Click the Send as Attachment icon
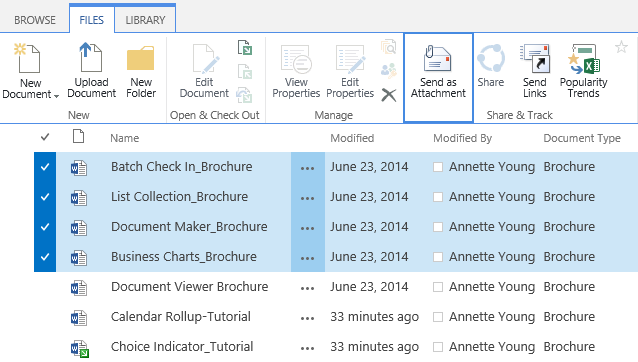The image size is (638, 362). point(438,59)
